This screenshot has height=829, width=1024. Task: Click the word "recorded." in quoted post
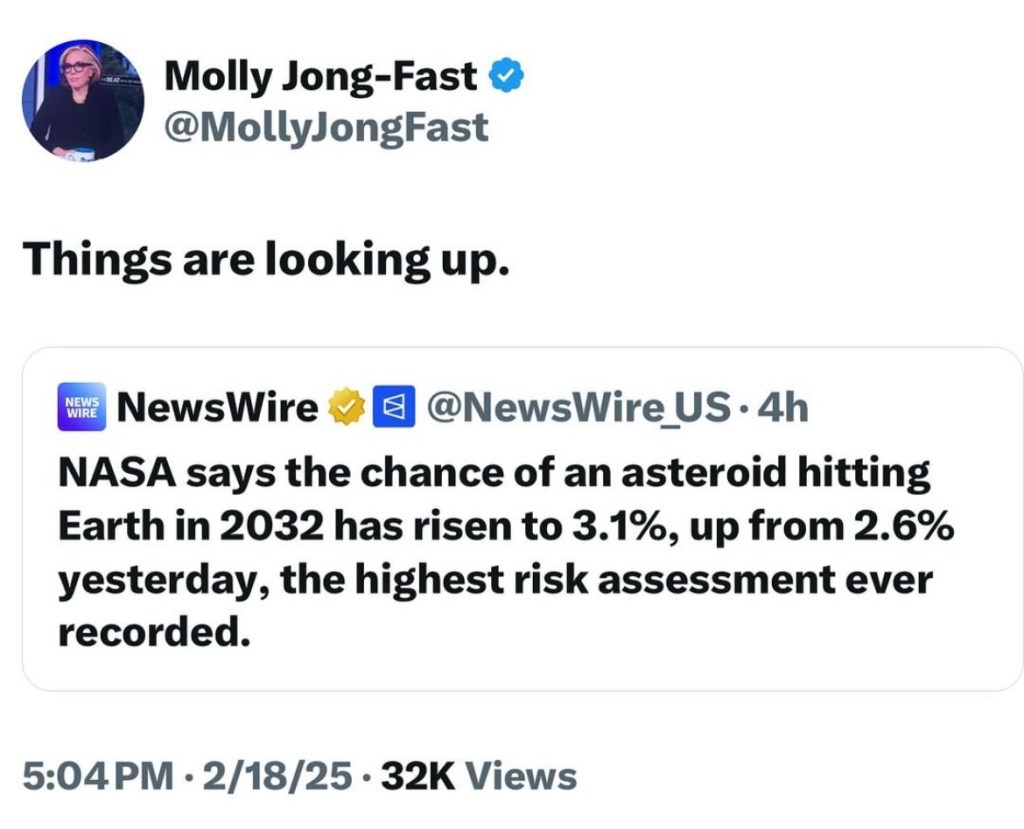click(152, 630)
